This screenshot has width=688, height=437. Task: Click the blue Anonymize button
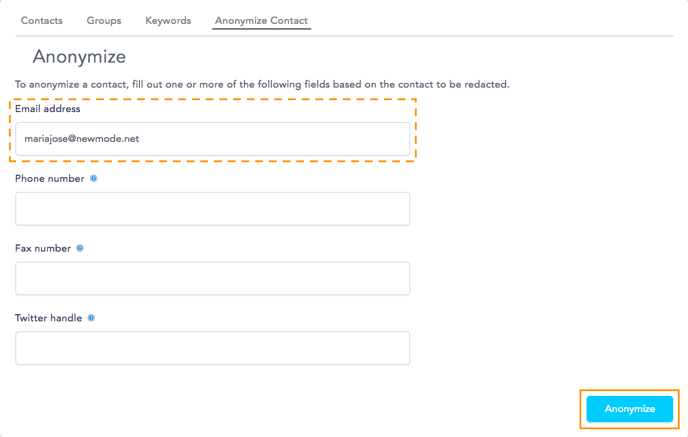tap(630, 409)
